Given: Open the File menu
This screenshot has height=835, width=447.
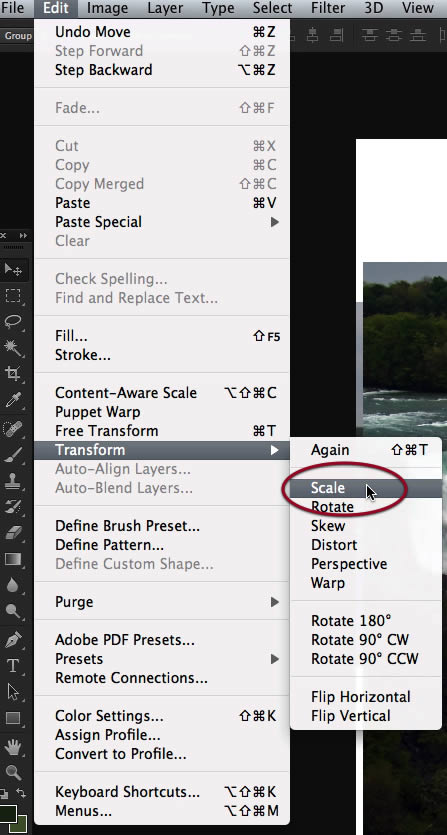Looking at the screenshot, I should tap(13, 8).
